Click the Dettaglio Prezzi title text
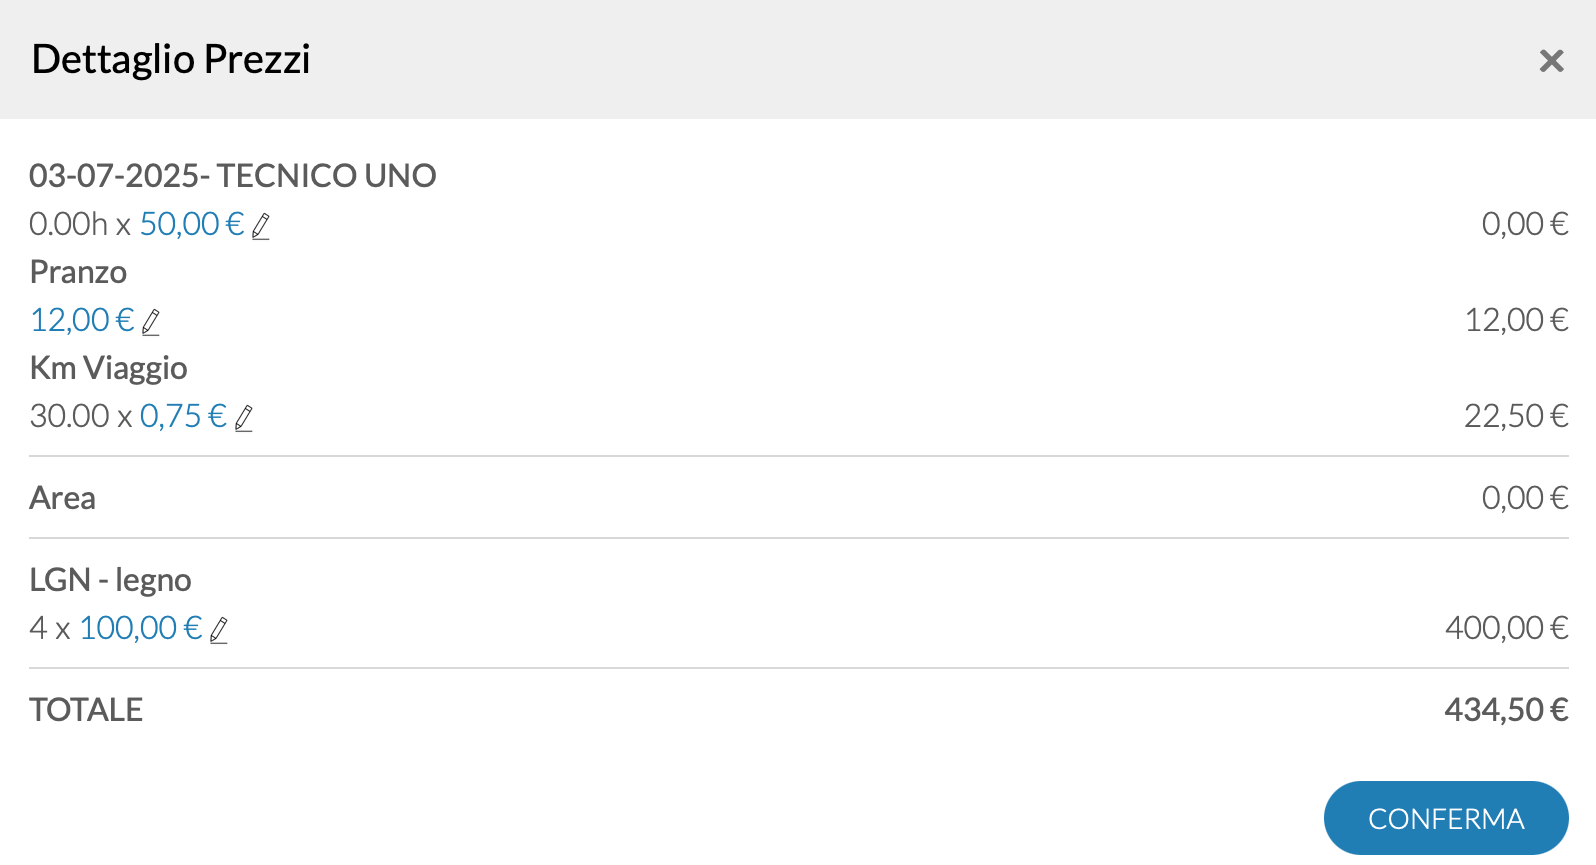This screenshot has height=865, width=1596. [x=171, y=59]
